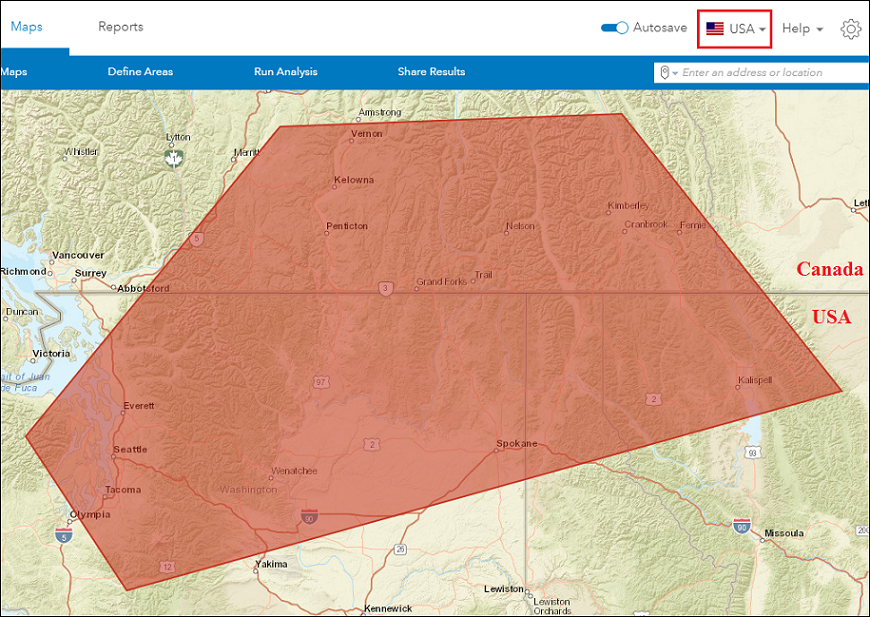Screen dimensions: 870x617
Task: Switch to the Maps top tab
Action: coord(27,27)
